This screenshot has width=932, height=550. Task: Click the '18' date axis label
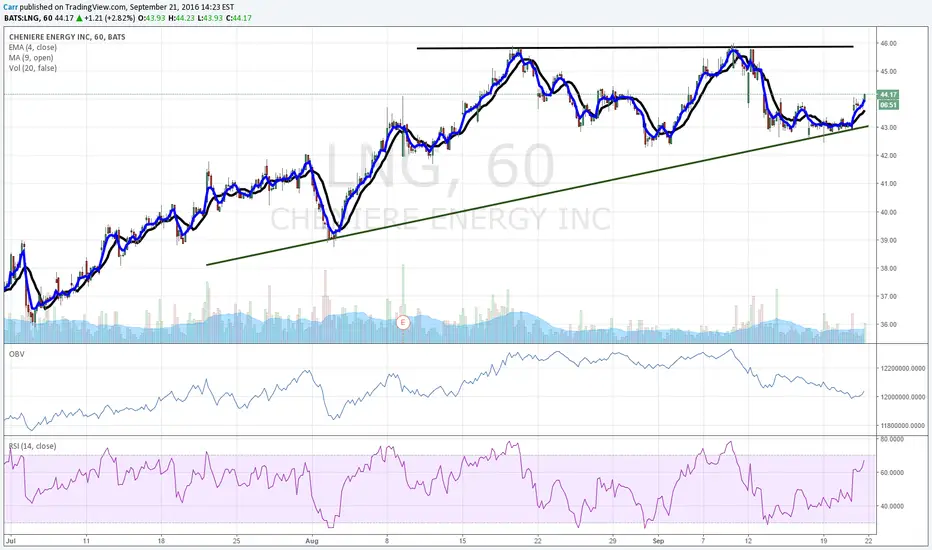162,541
